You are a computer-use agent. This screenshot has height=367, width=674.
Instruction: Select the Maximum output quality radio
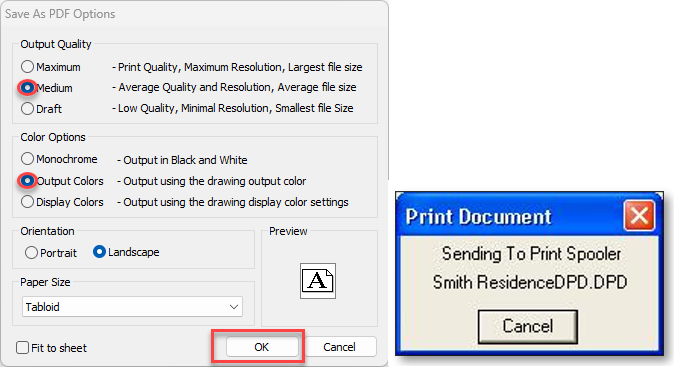click(x=28, y=67)
